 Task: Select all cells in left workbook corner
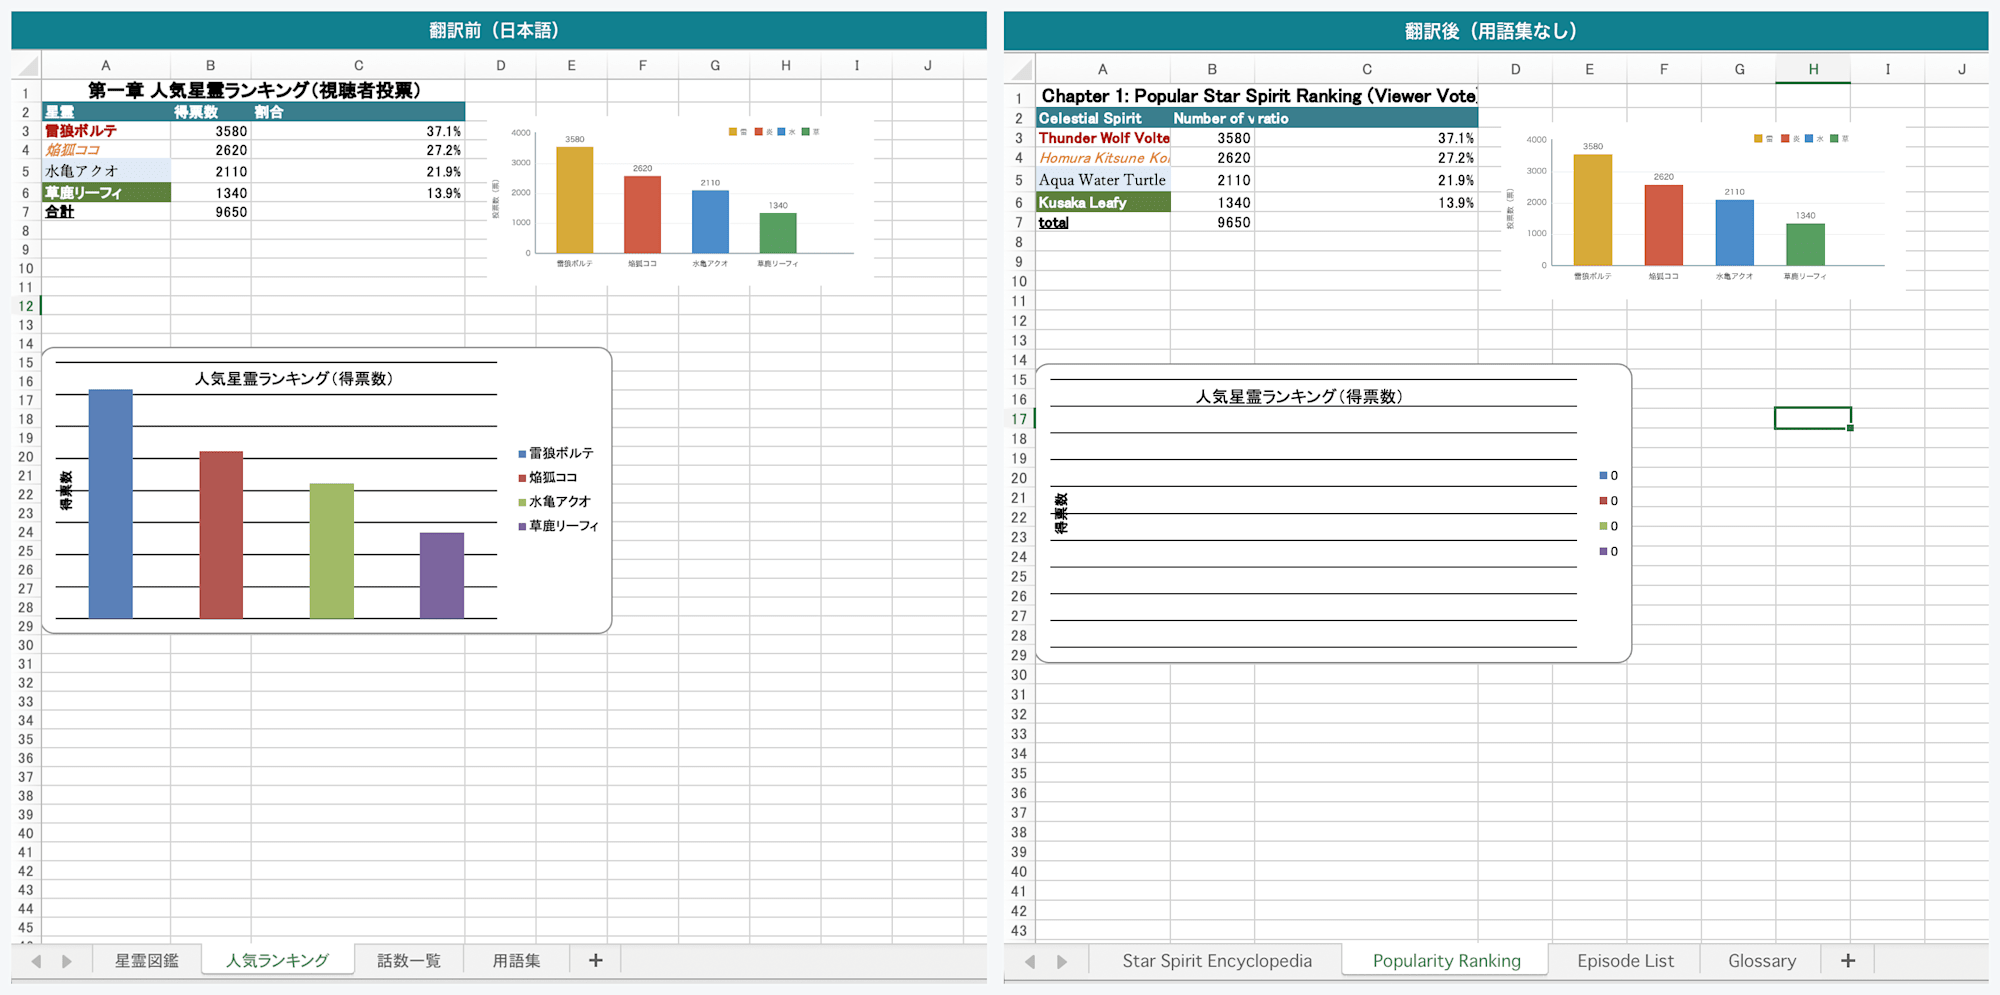27,66
